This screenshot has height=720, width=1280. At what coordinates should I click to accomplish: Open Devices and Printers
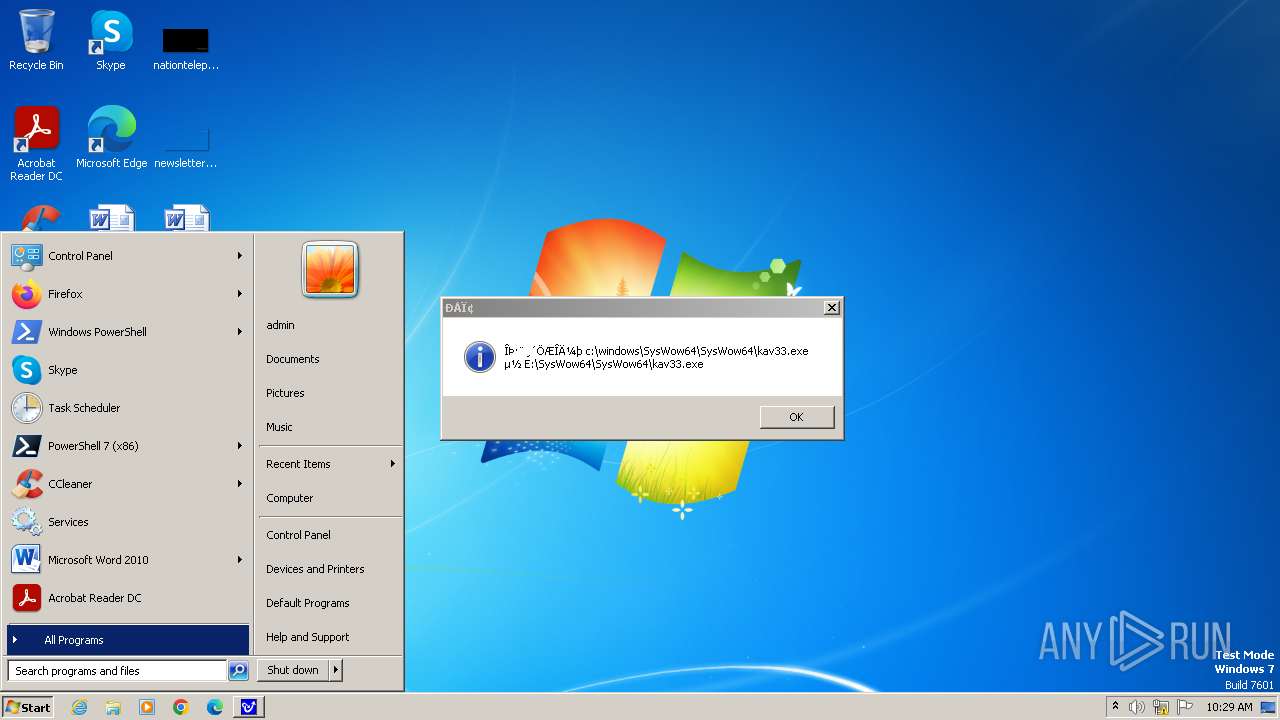point(315,569)
